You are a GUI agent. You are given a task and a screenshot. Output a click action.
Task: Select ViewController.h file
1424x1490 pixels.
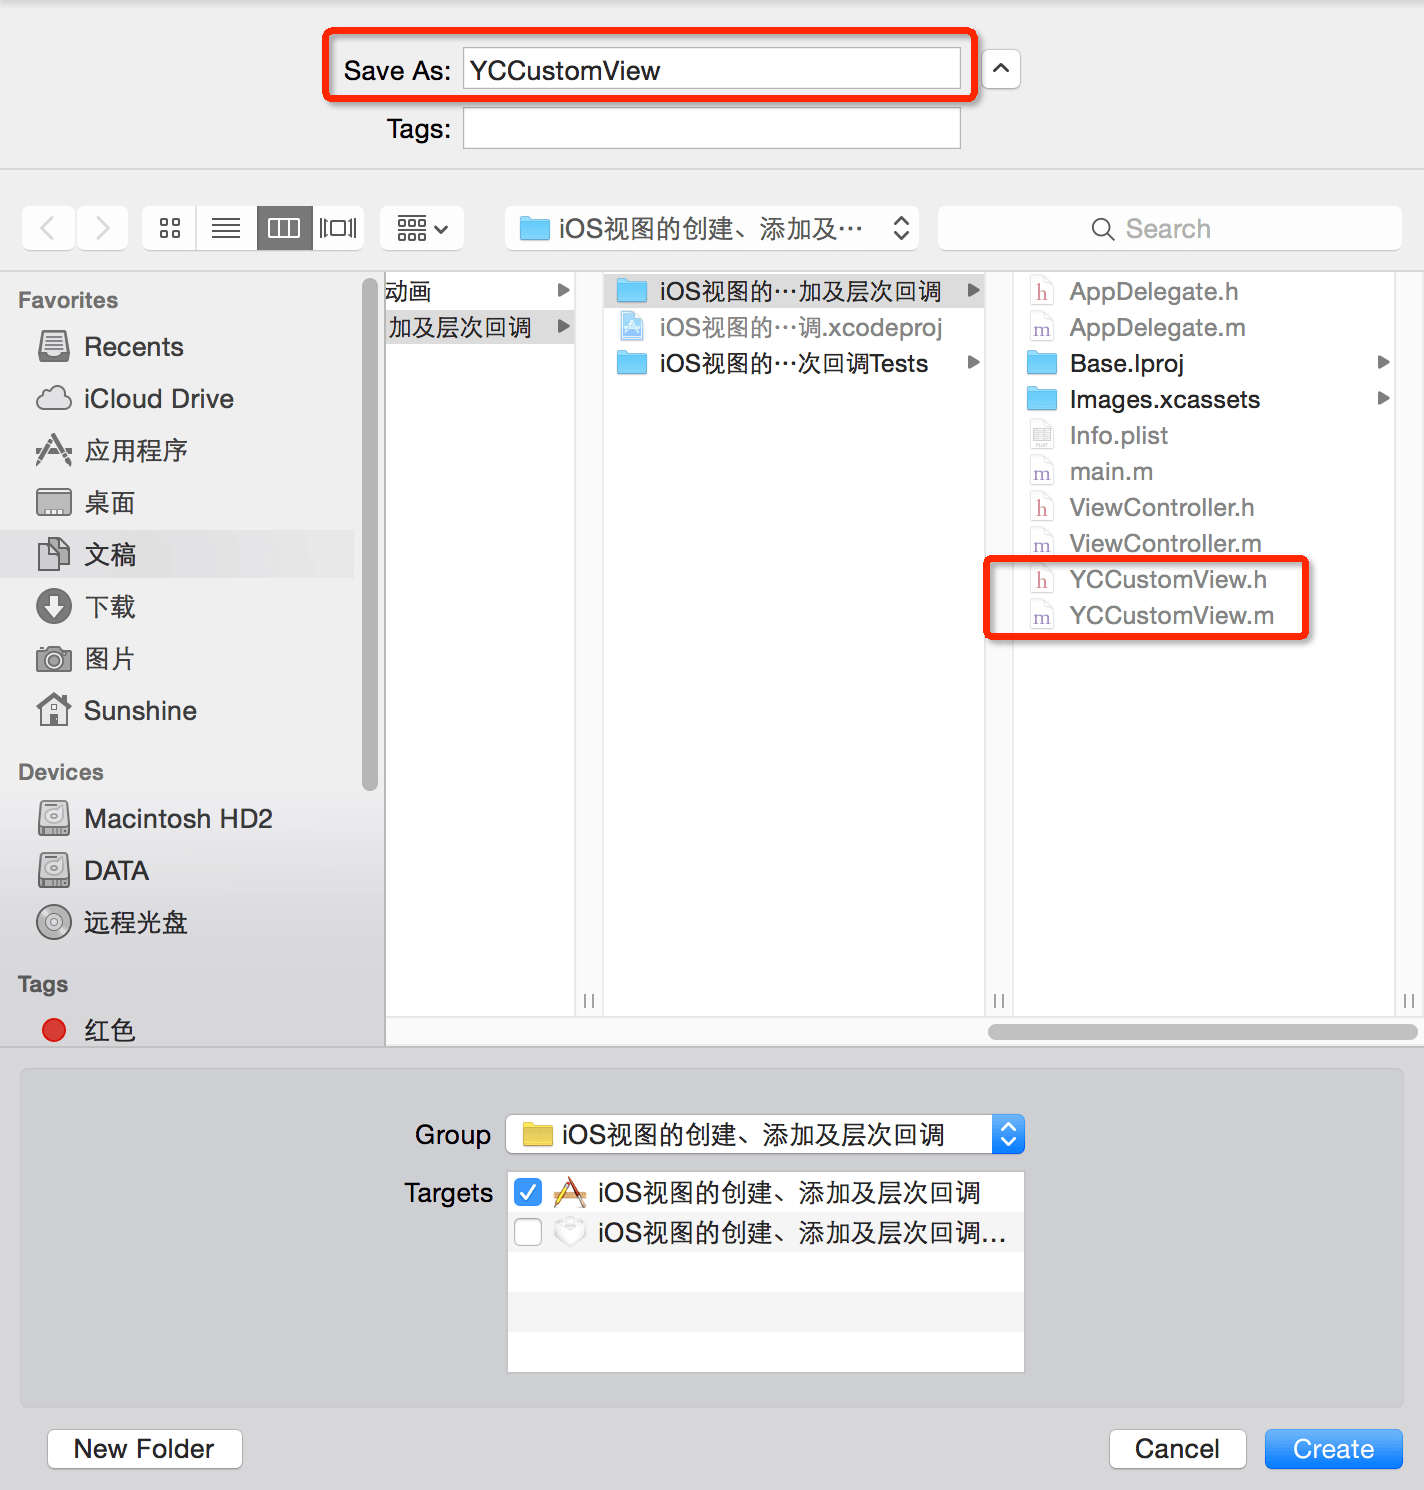click(1204, 507)
